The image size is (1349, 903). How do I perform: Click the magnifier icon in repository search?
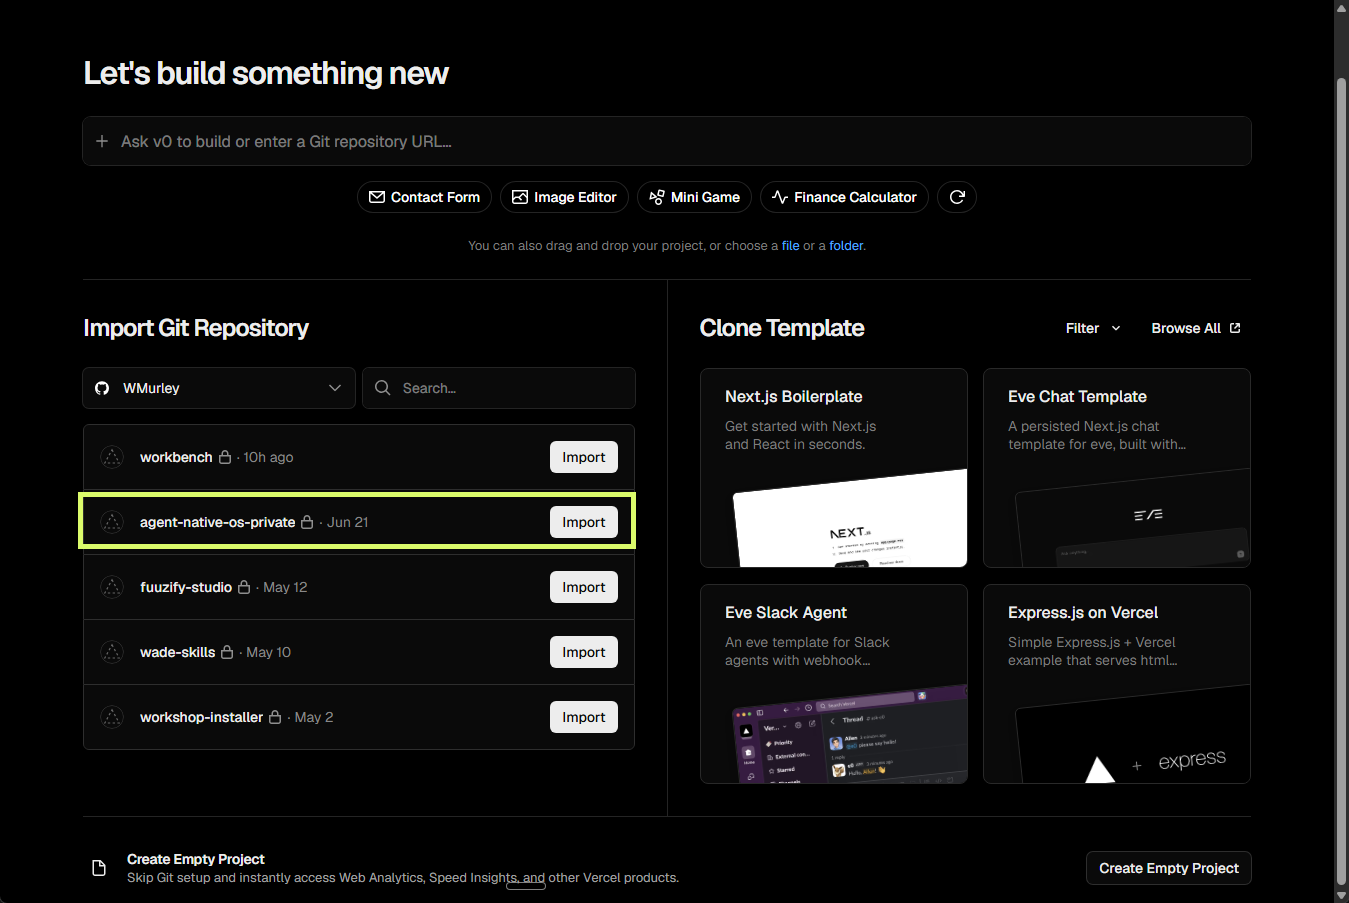point(382,388)
